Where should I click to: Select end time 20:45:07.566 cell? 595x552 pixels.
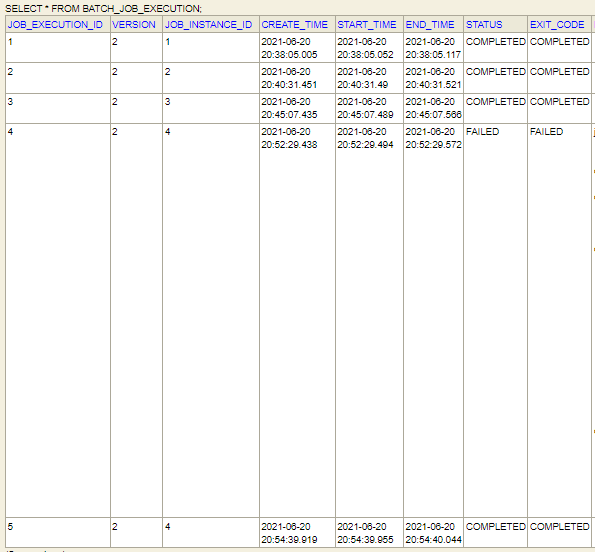click(433, 108)
